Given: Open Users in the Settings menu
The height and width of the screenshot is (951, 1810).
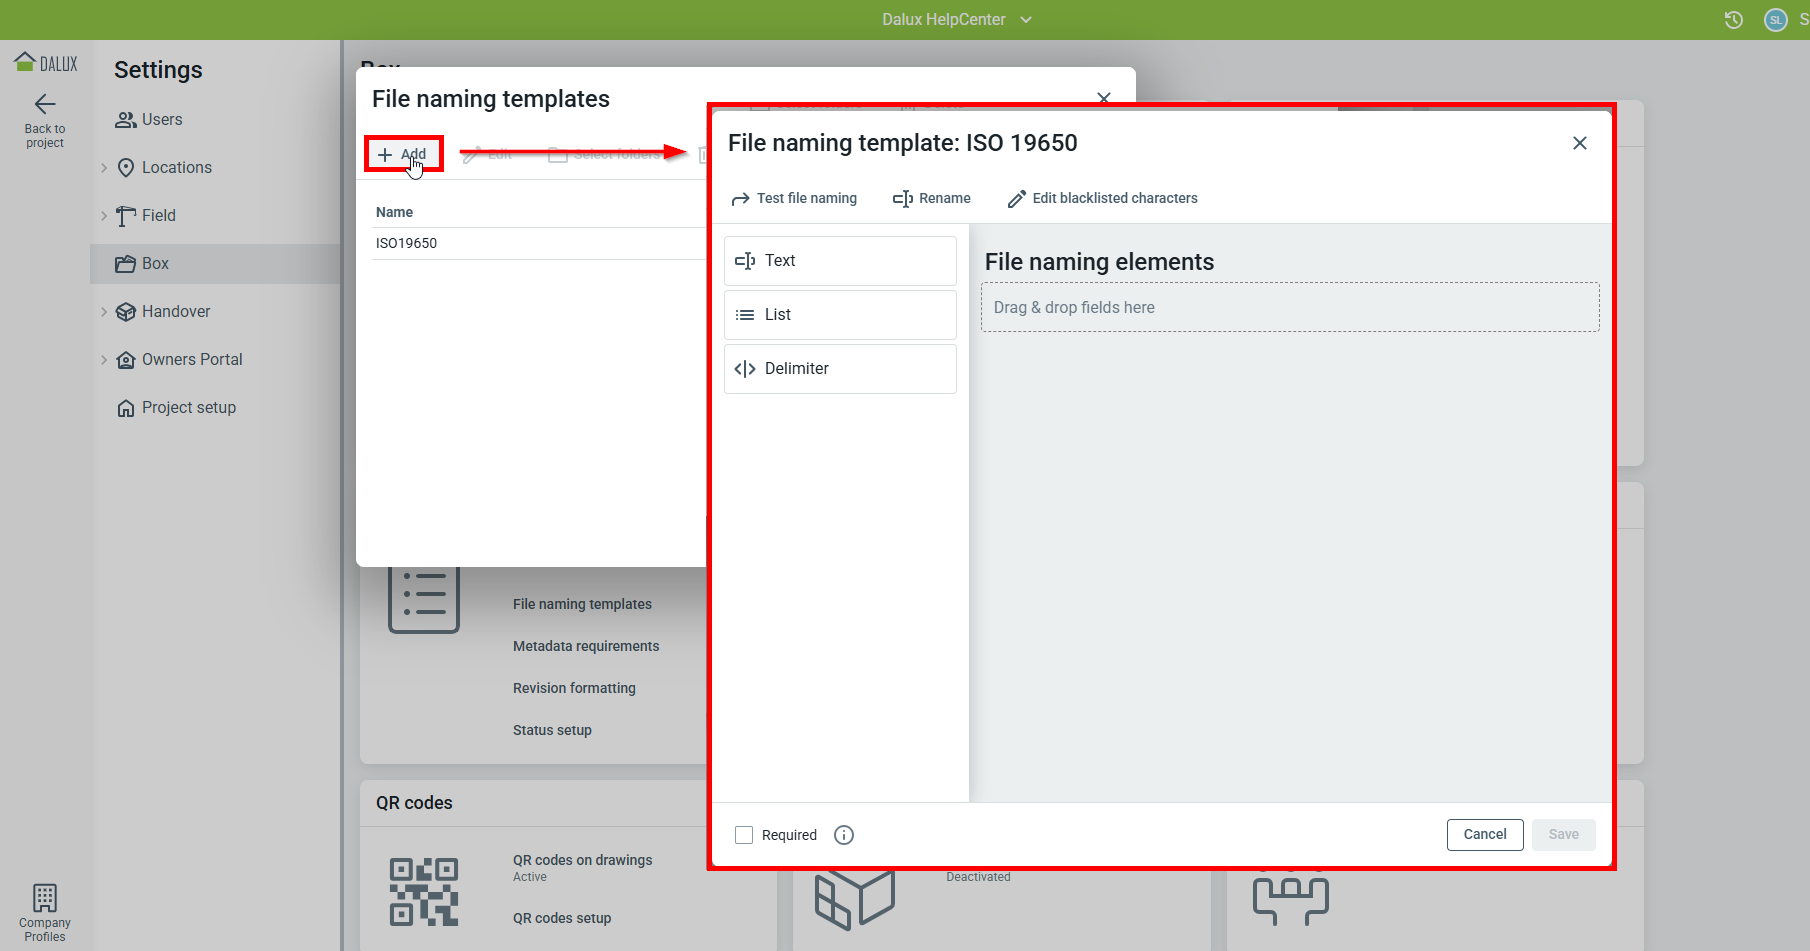Looking at the screenshot, I should [x=162, y=120].
